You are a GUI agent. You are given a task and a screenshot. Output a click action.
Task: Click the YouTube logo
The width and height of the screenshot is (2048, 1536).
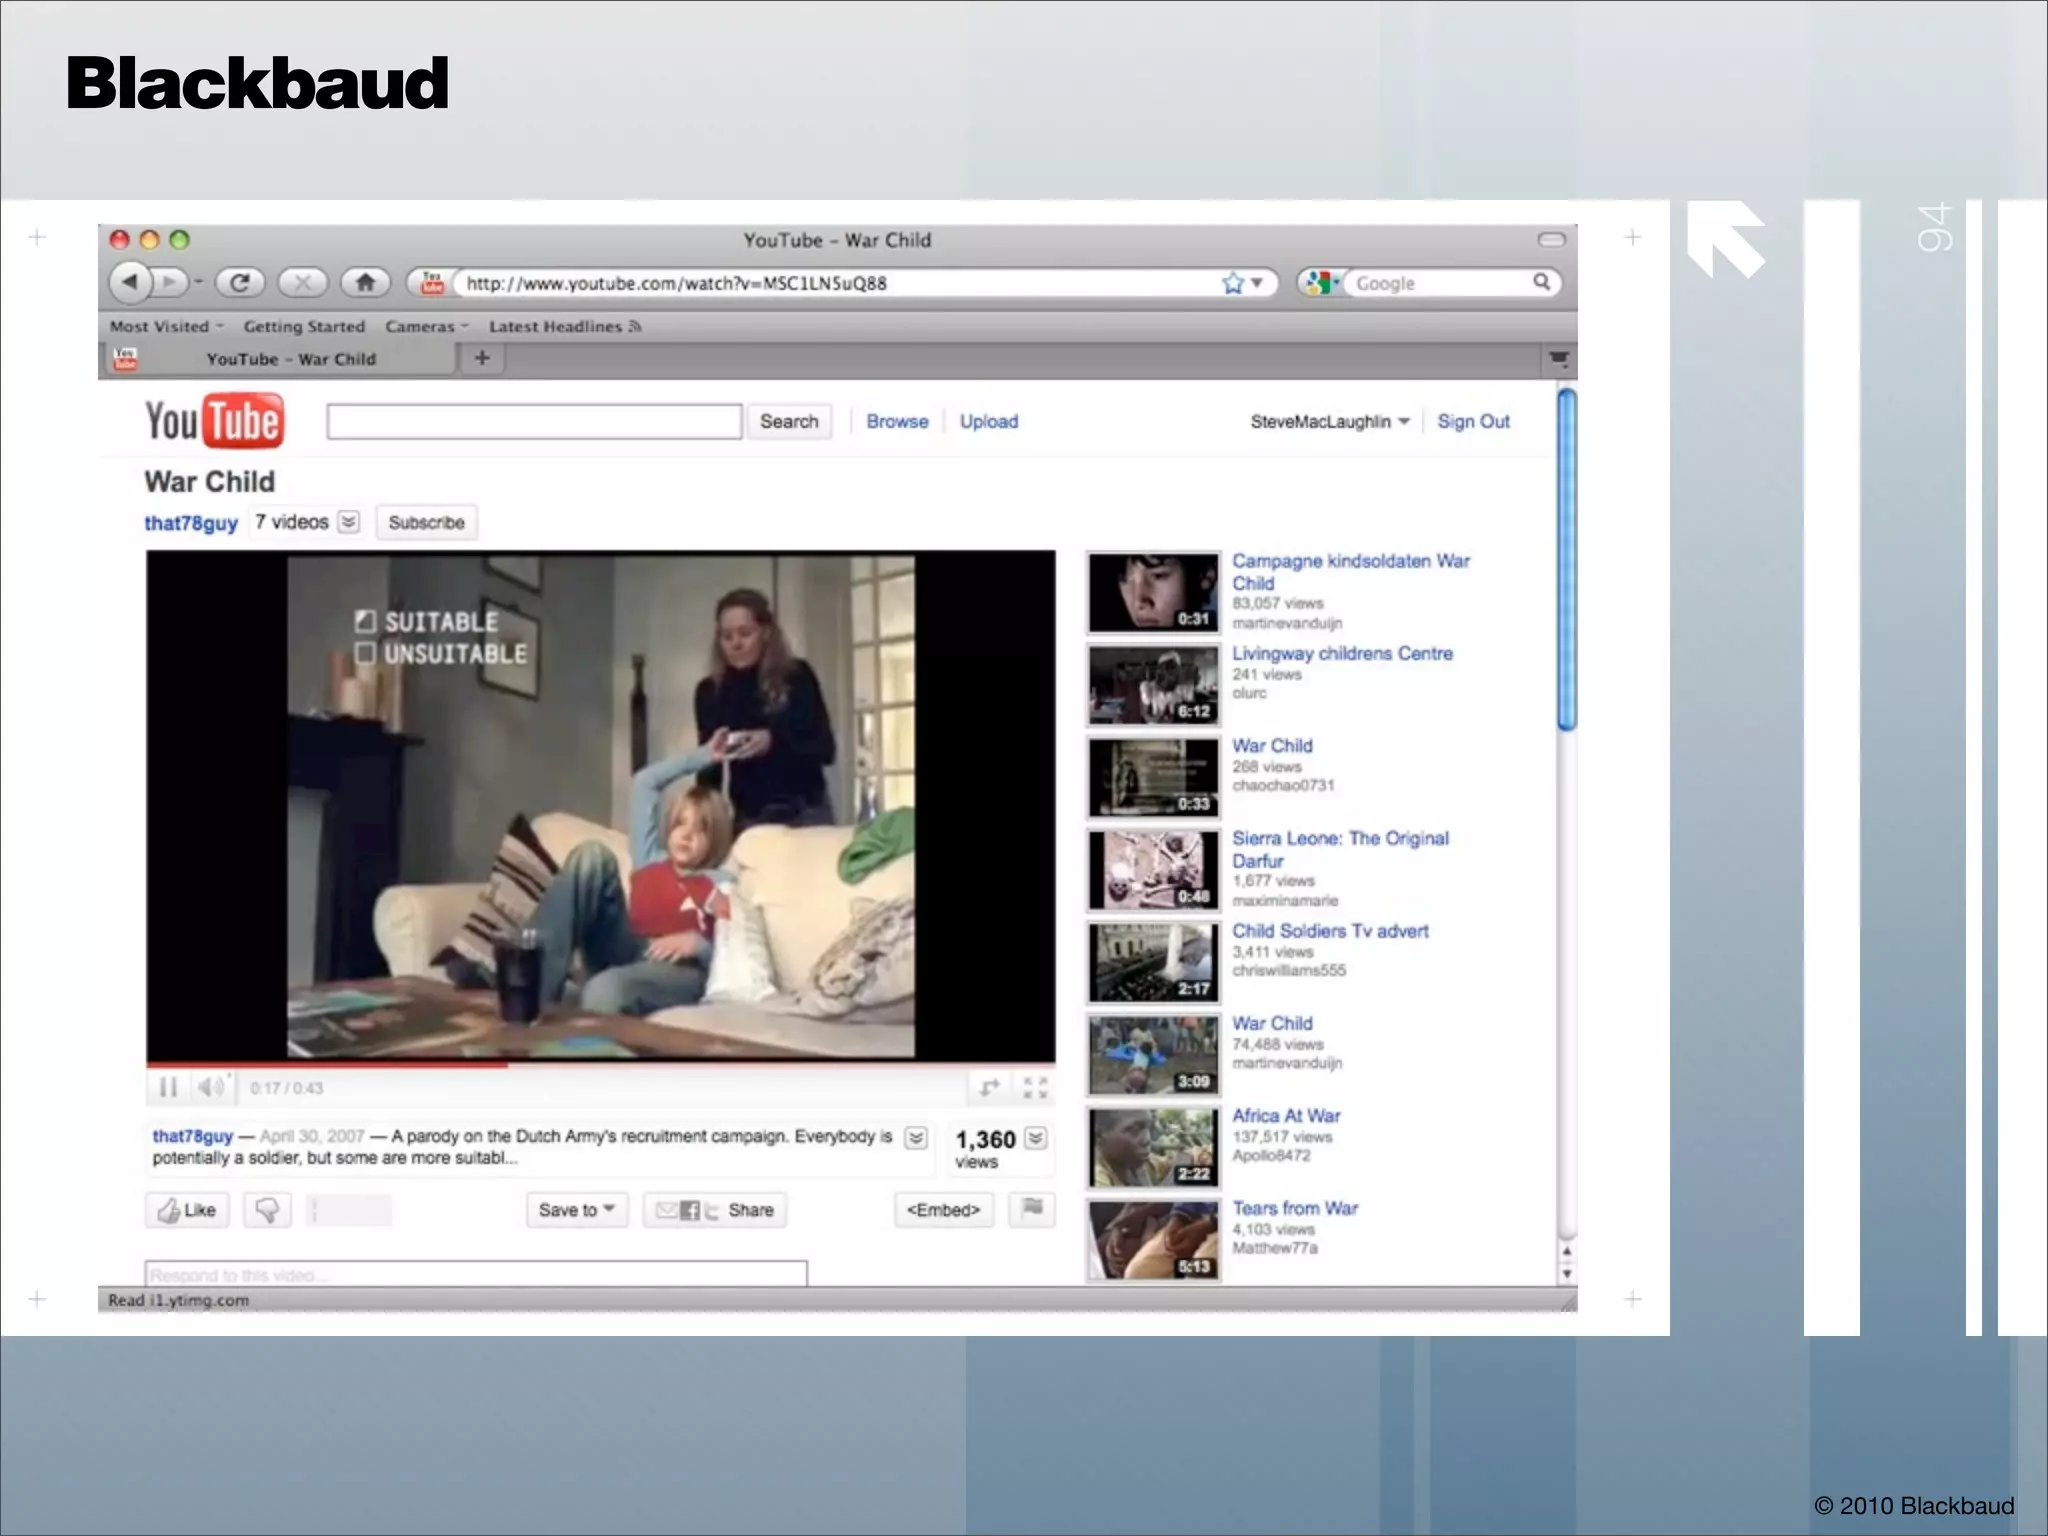pyautogui.click(x=214, y=421)
